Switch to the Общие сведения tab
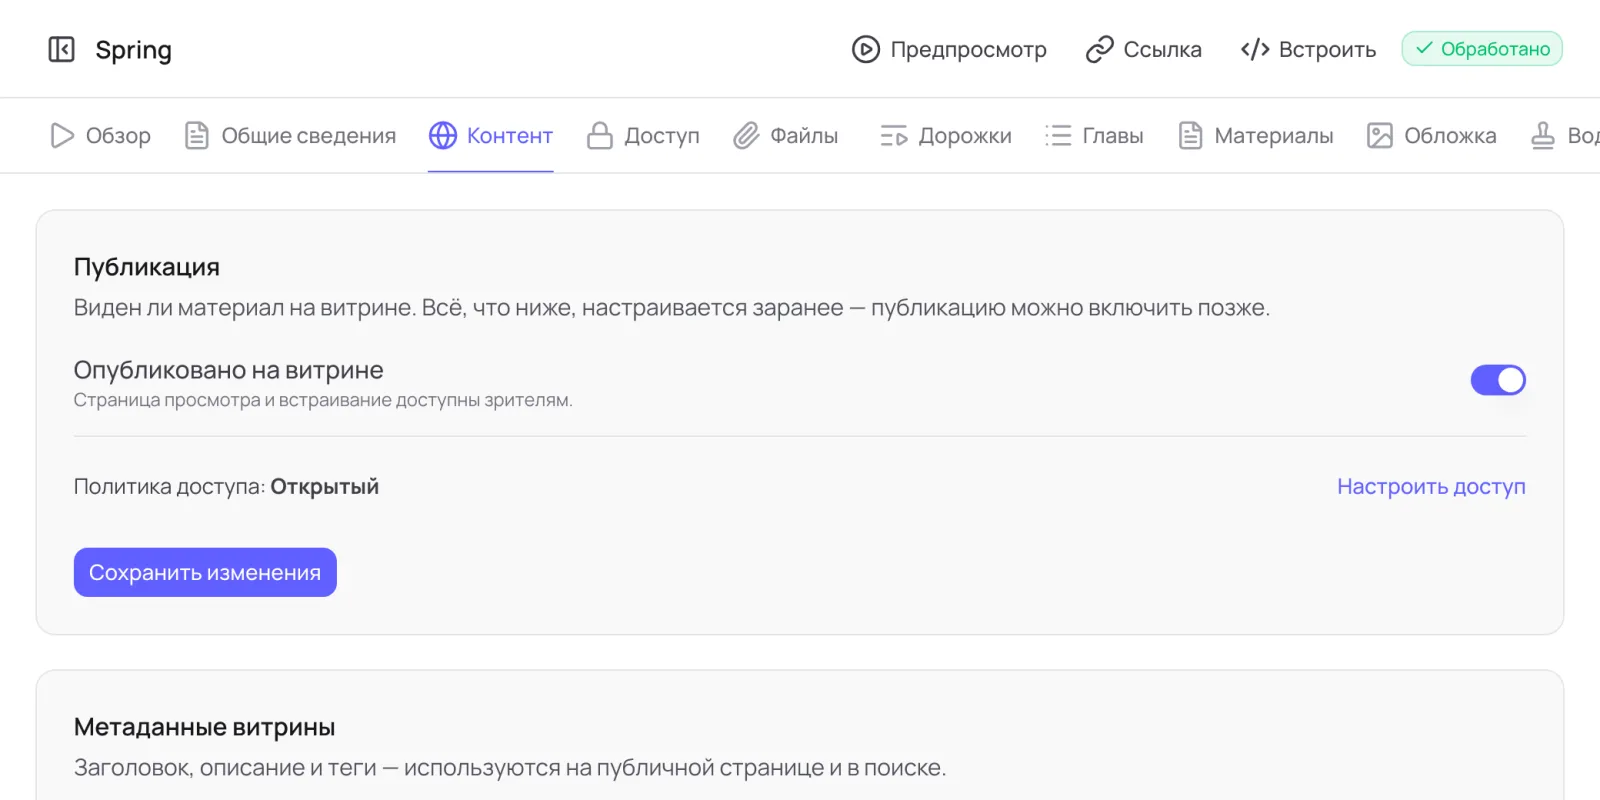 [x=290, y=135]
